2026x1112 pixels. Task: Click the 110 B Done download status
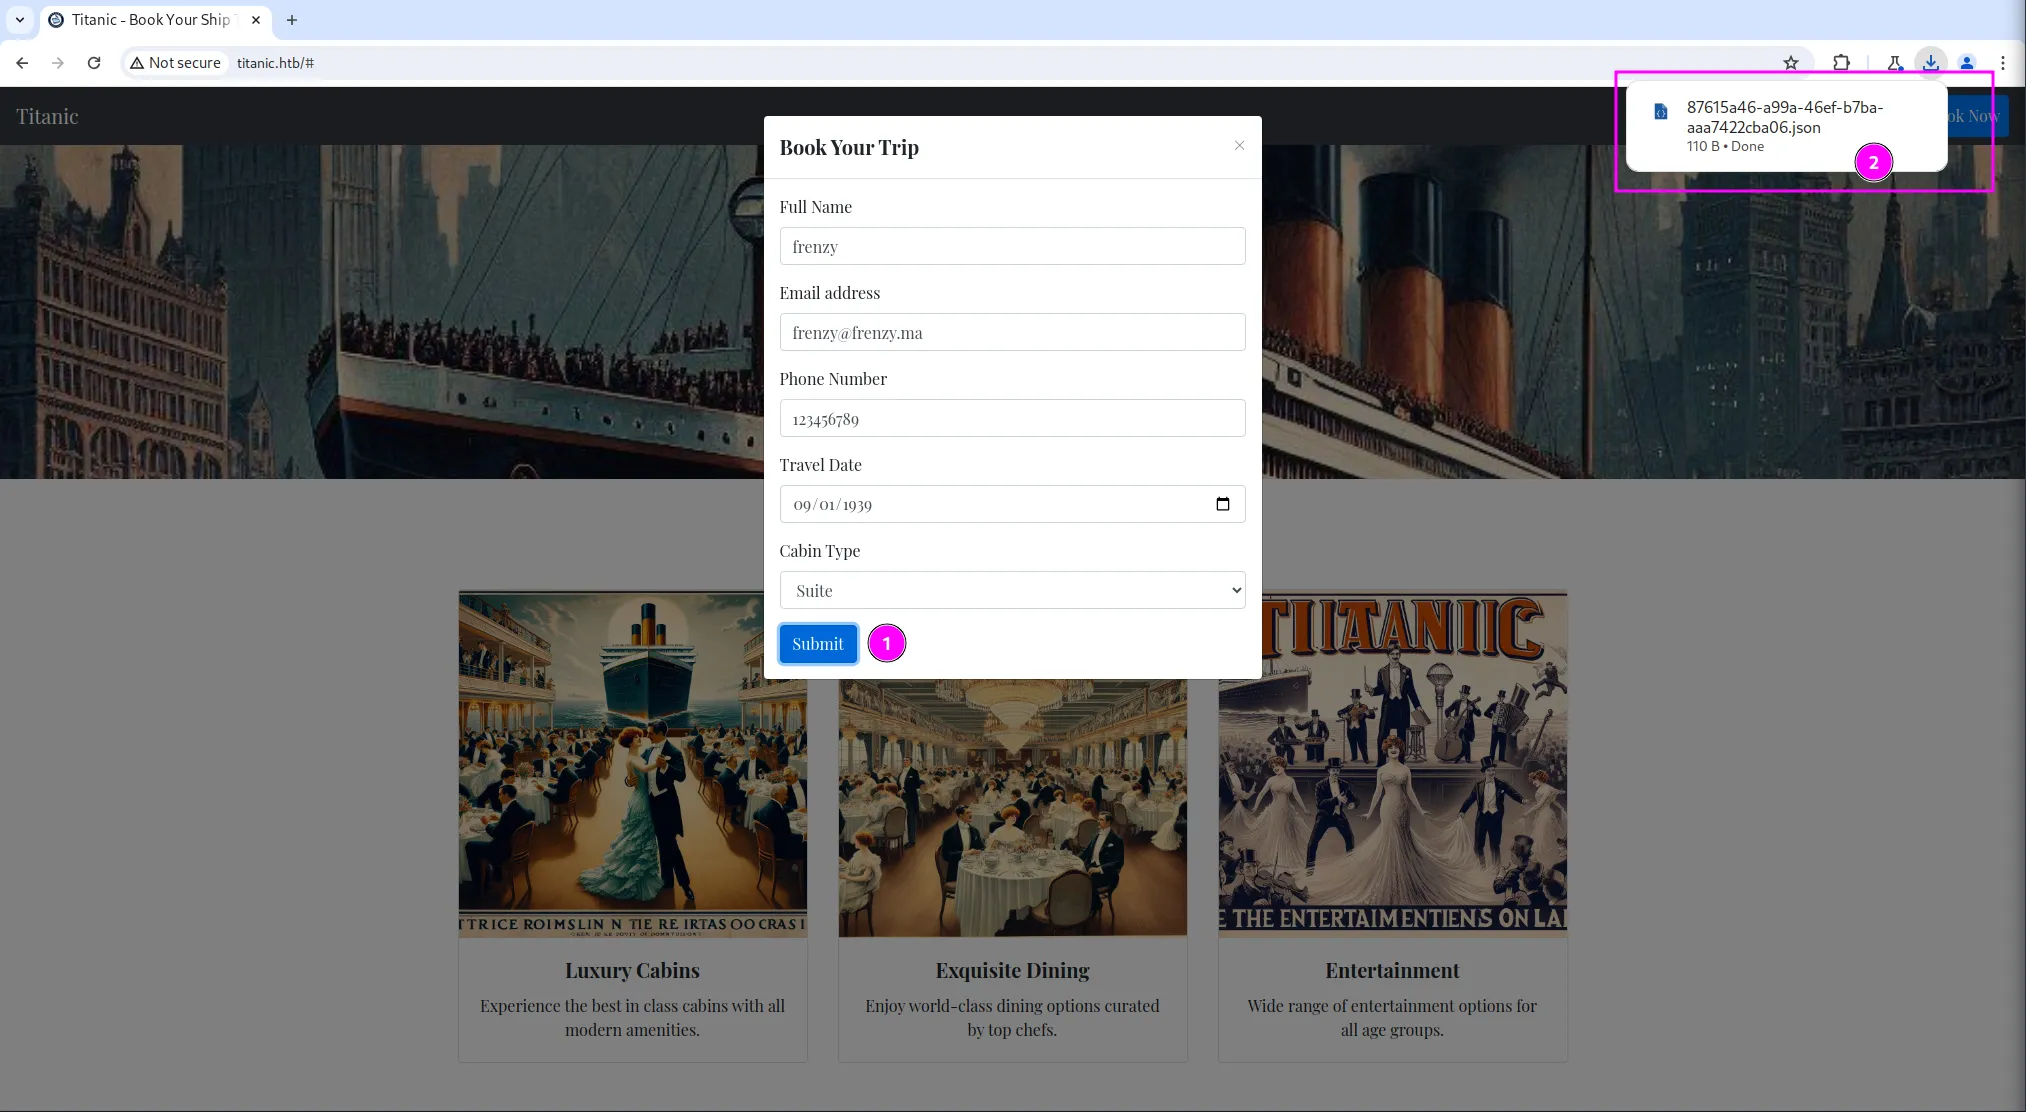[1725, 146]
